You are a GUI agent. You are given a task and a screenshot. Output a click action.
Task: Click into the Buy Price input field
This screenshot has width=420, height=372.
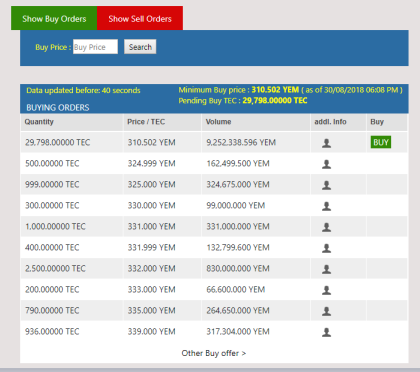click(95, 47)
